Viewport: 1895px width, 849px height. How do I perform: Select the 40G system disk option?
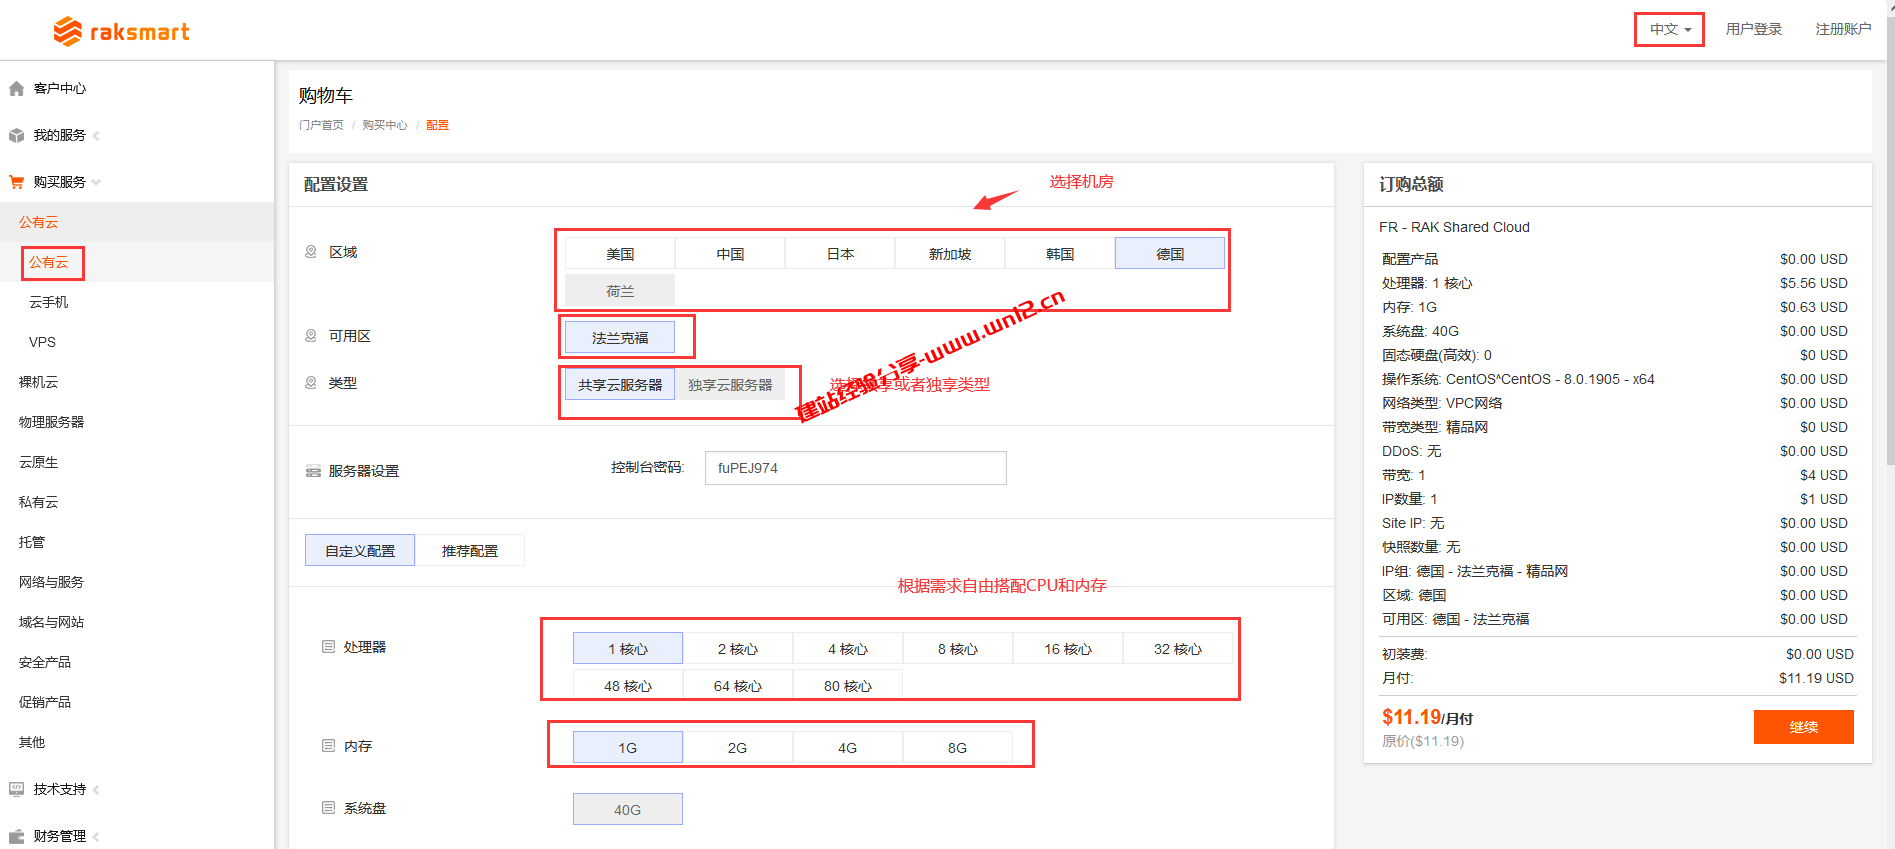click(628, 810)
